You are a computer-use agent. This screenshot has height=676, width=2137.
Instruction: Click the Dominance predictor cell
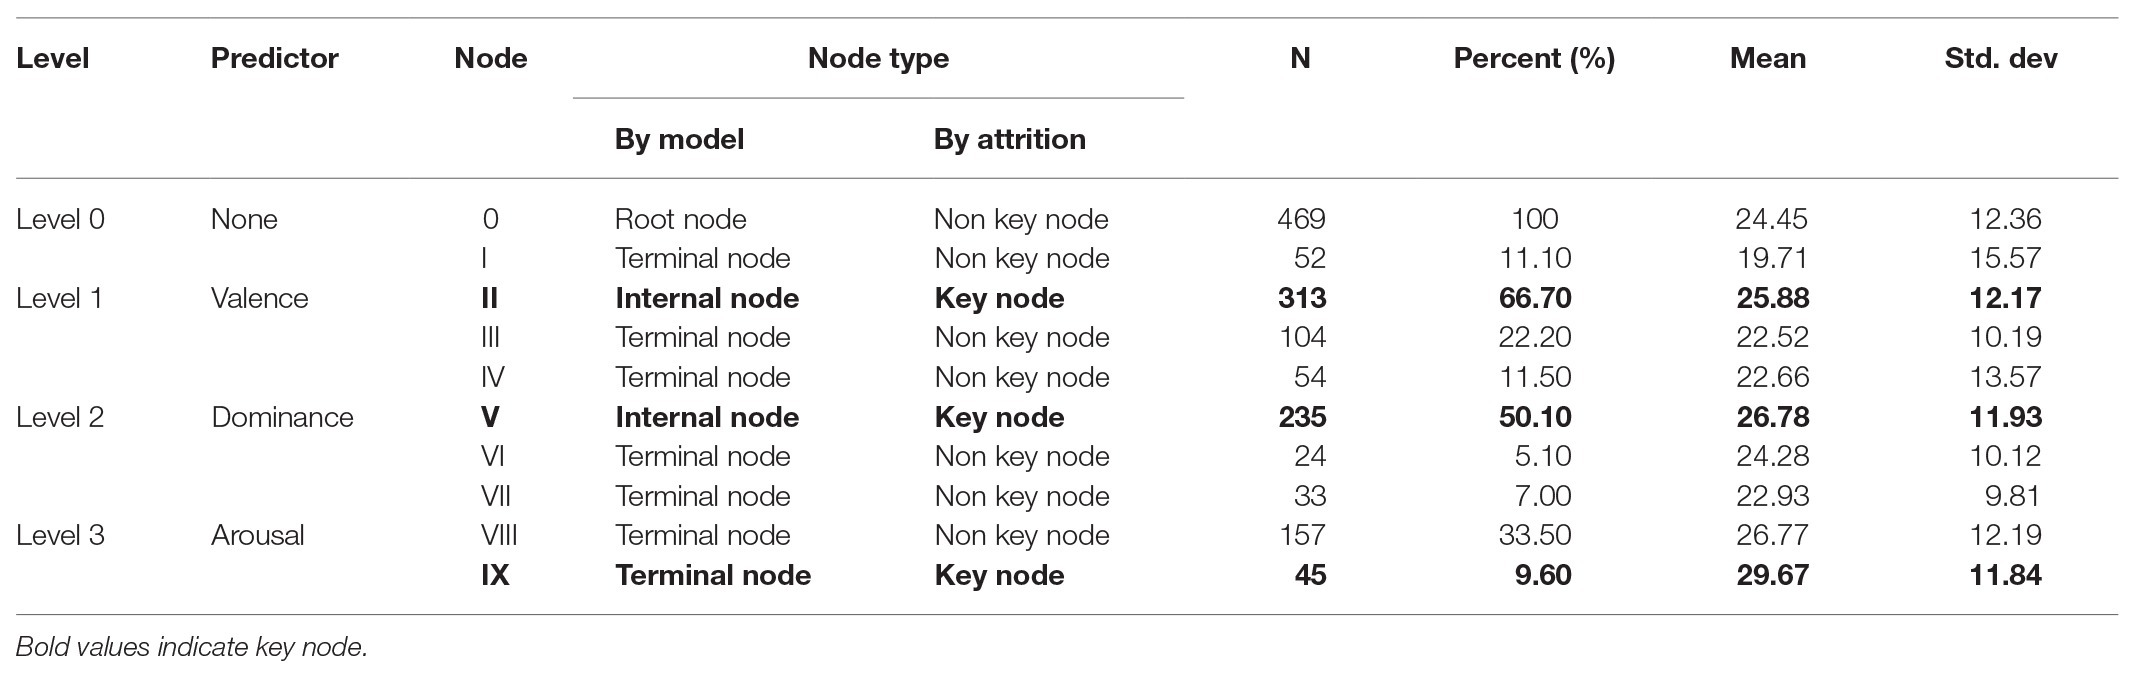click(282, 417)
